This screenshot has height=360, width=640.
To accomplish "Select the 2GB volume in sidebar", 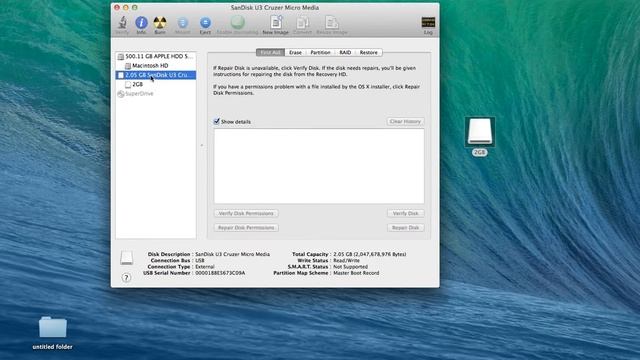I will click(x=156, y=84).
